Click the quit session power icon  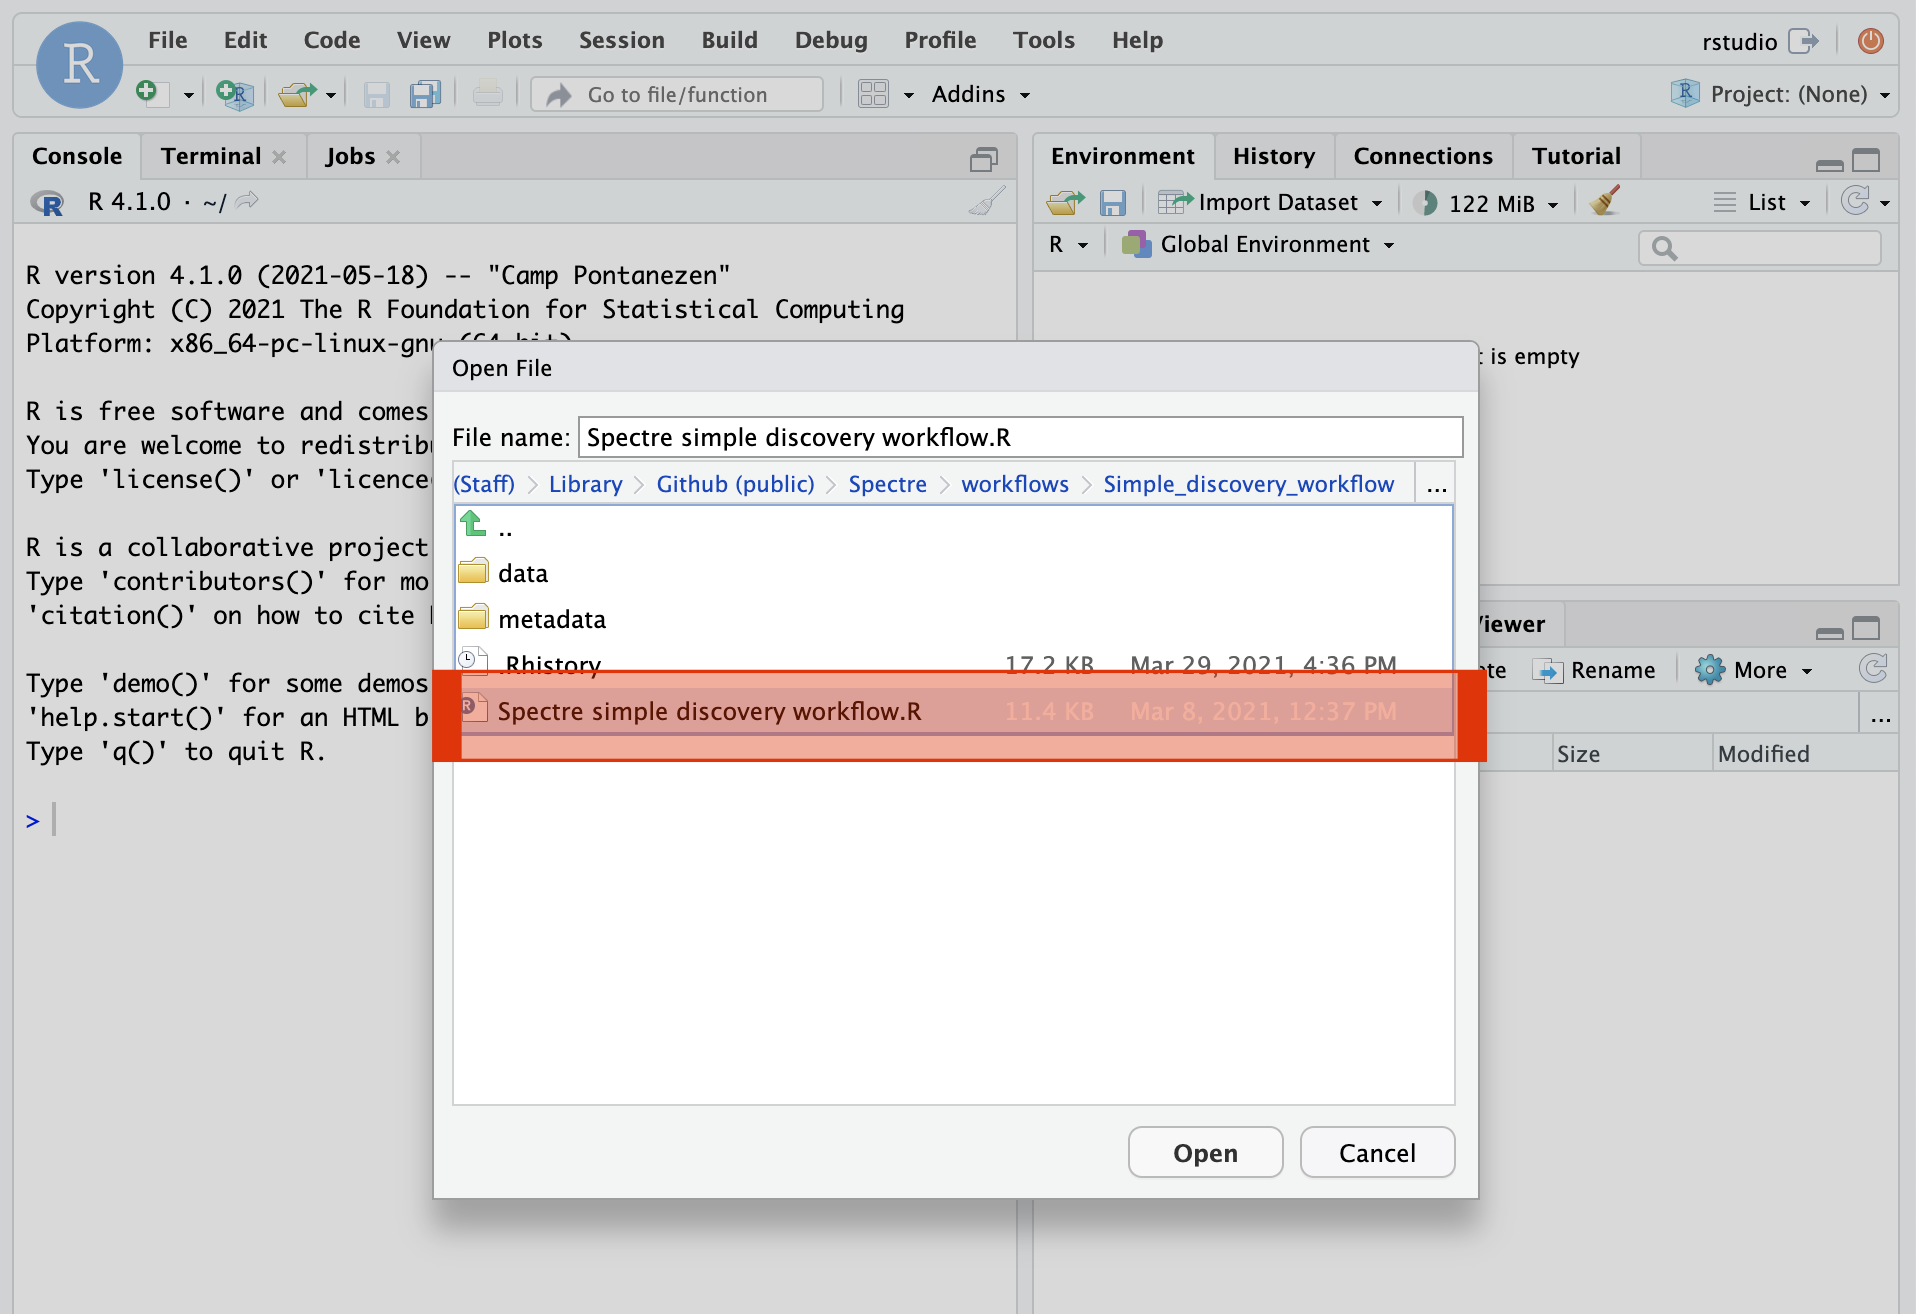coord(1870,41)
